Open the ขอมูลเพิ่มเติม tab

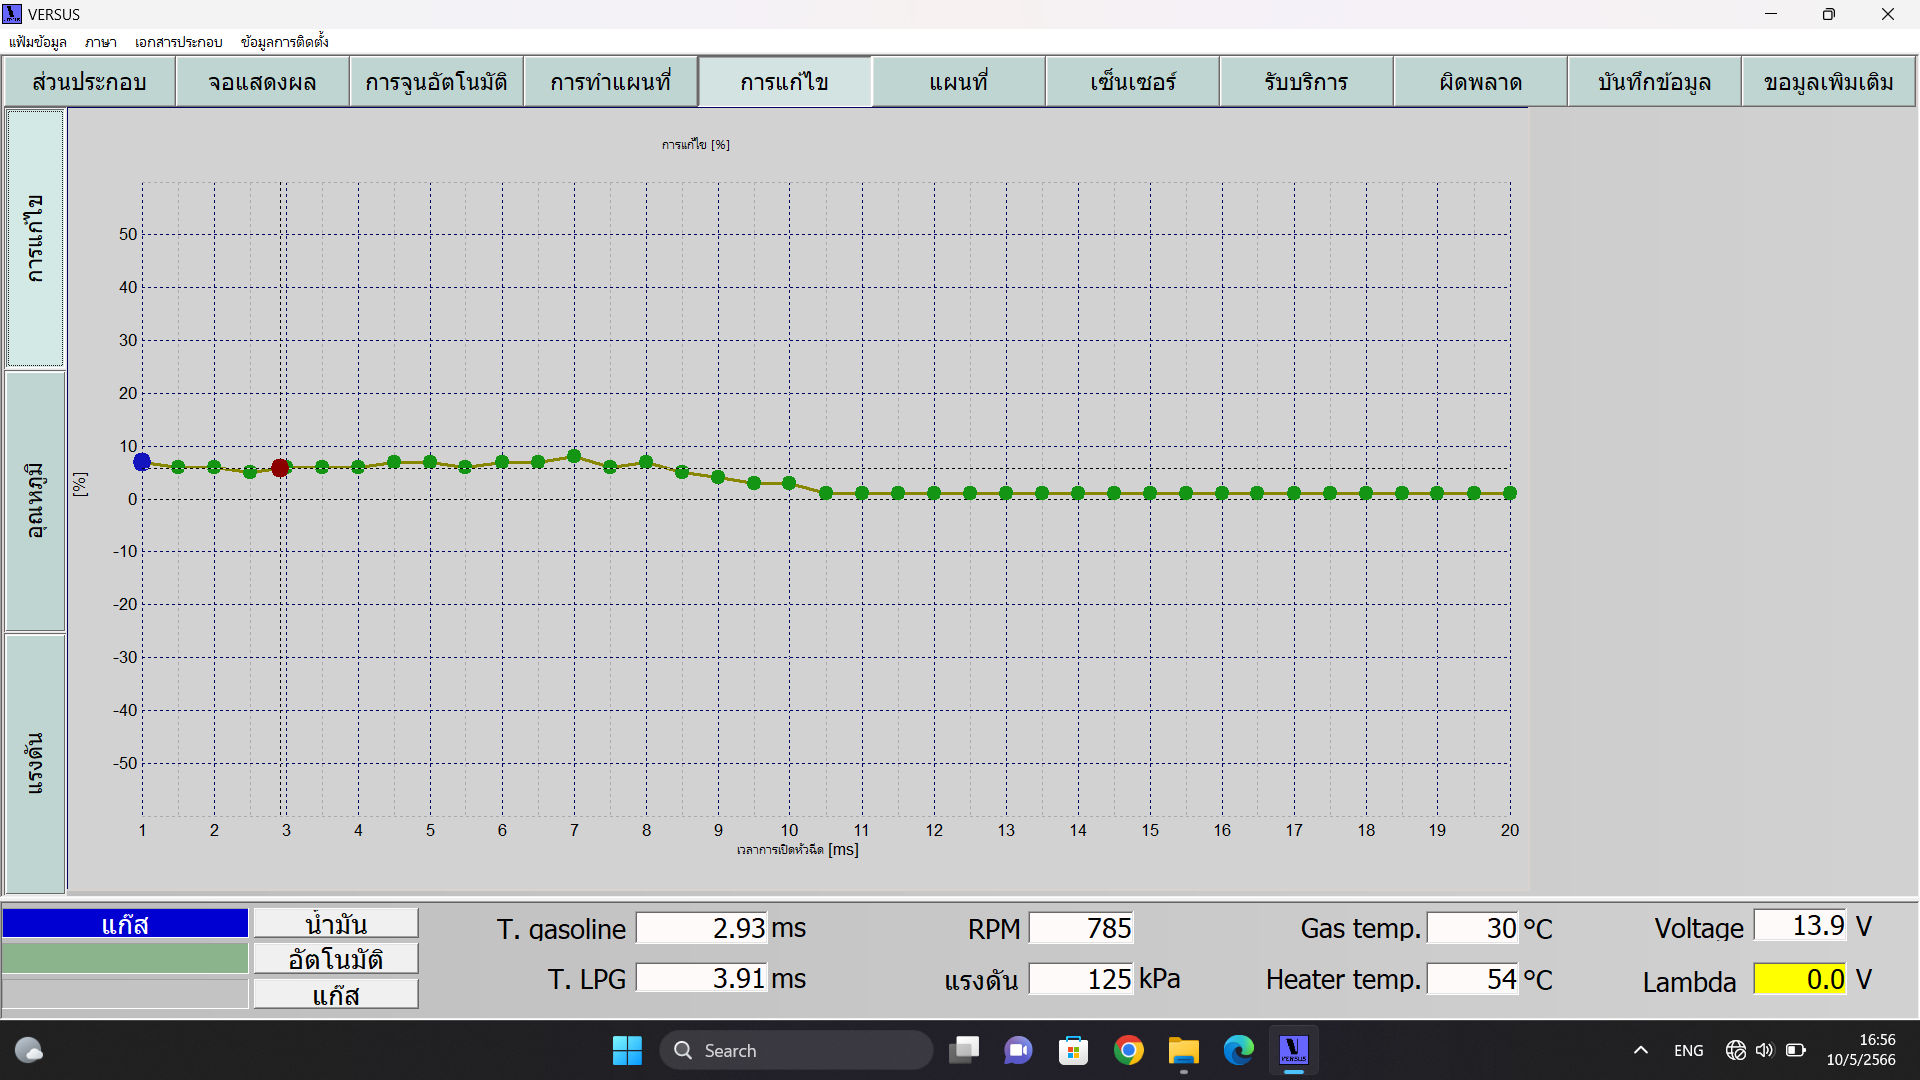[1828, 82]
